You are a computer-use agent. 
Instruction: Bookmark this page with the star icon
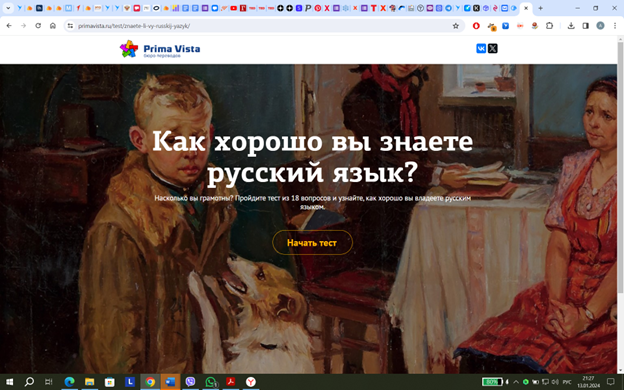tap(456, 26)
